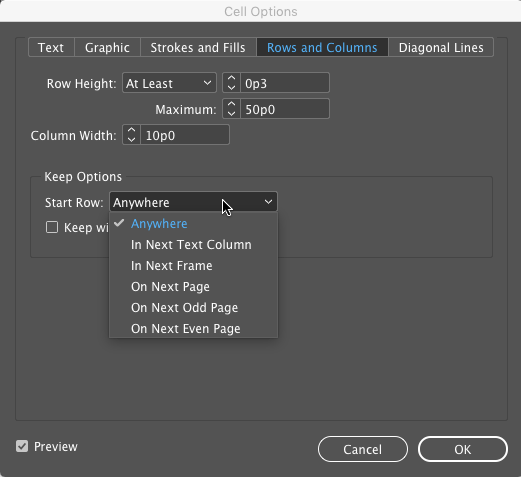This screenshot has height=477, width=521.
Task: Switch to the Diagonal Lines tab
Action: coord(441,48)
